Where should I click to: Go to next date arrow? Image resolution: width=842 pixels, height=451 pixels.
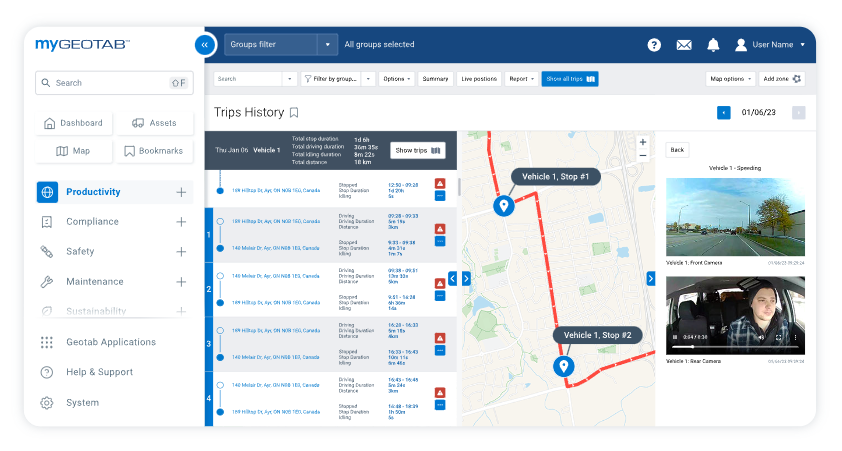tap(799, 113)
